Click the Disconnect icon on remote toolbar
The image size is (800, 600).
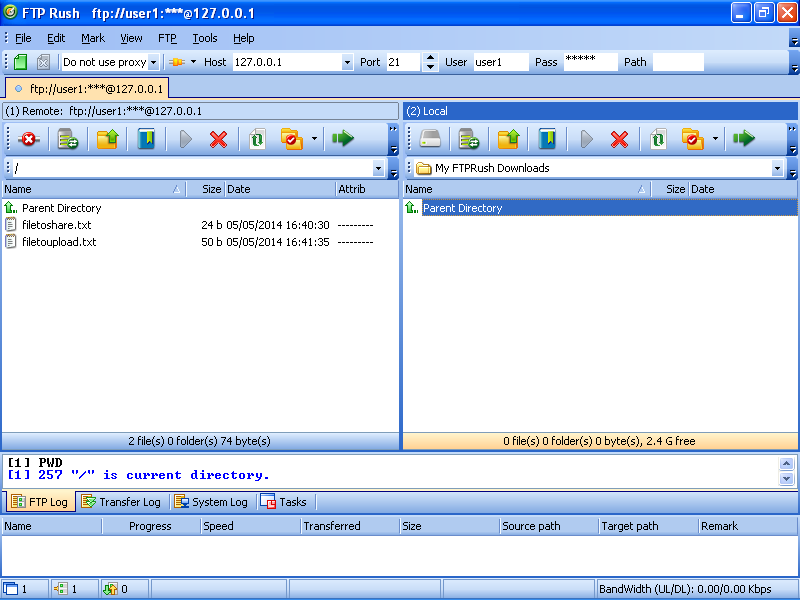tap(28, 140)
